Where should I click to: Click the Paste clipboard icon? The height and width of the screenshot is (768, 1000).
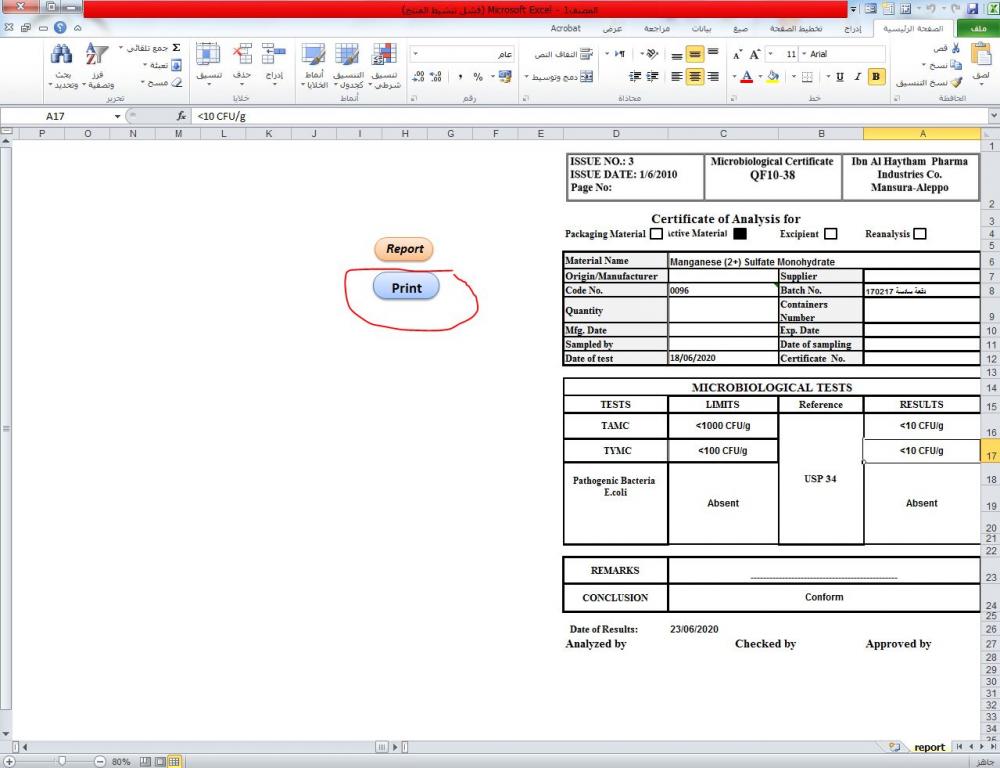pyautogui.click(x=981, y=58)
